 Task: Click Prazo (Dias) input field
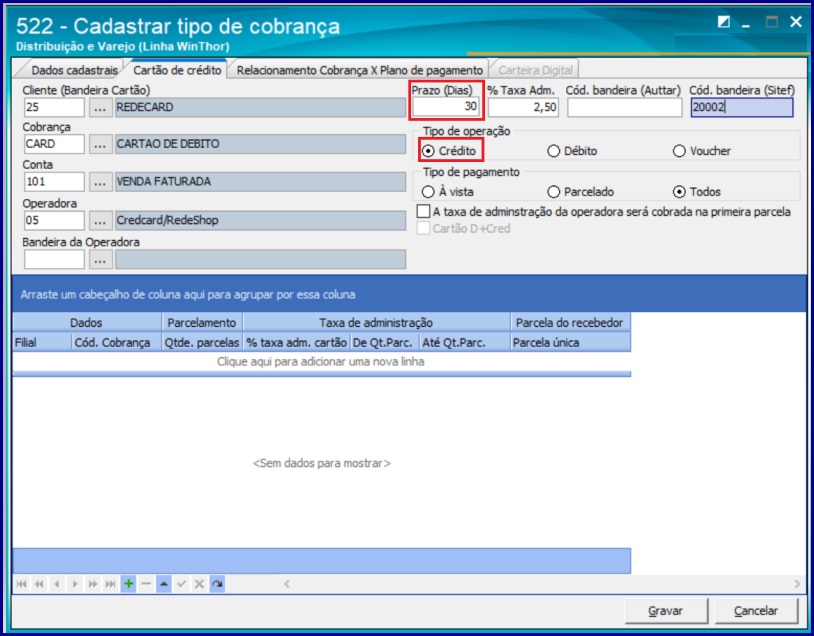(x=446, y=107)
